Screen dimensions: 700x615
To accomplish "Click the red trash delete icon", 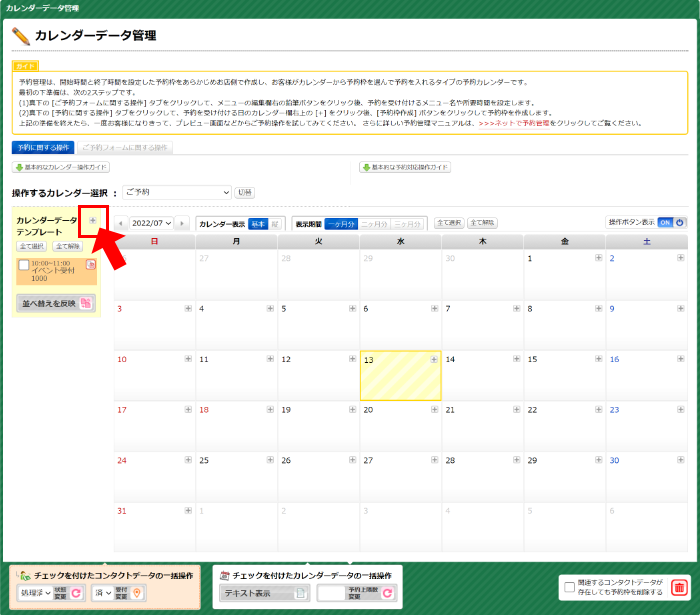I will (x=679, y=588).
